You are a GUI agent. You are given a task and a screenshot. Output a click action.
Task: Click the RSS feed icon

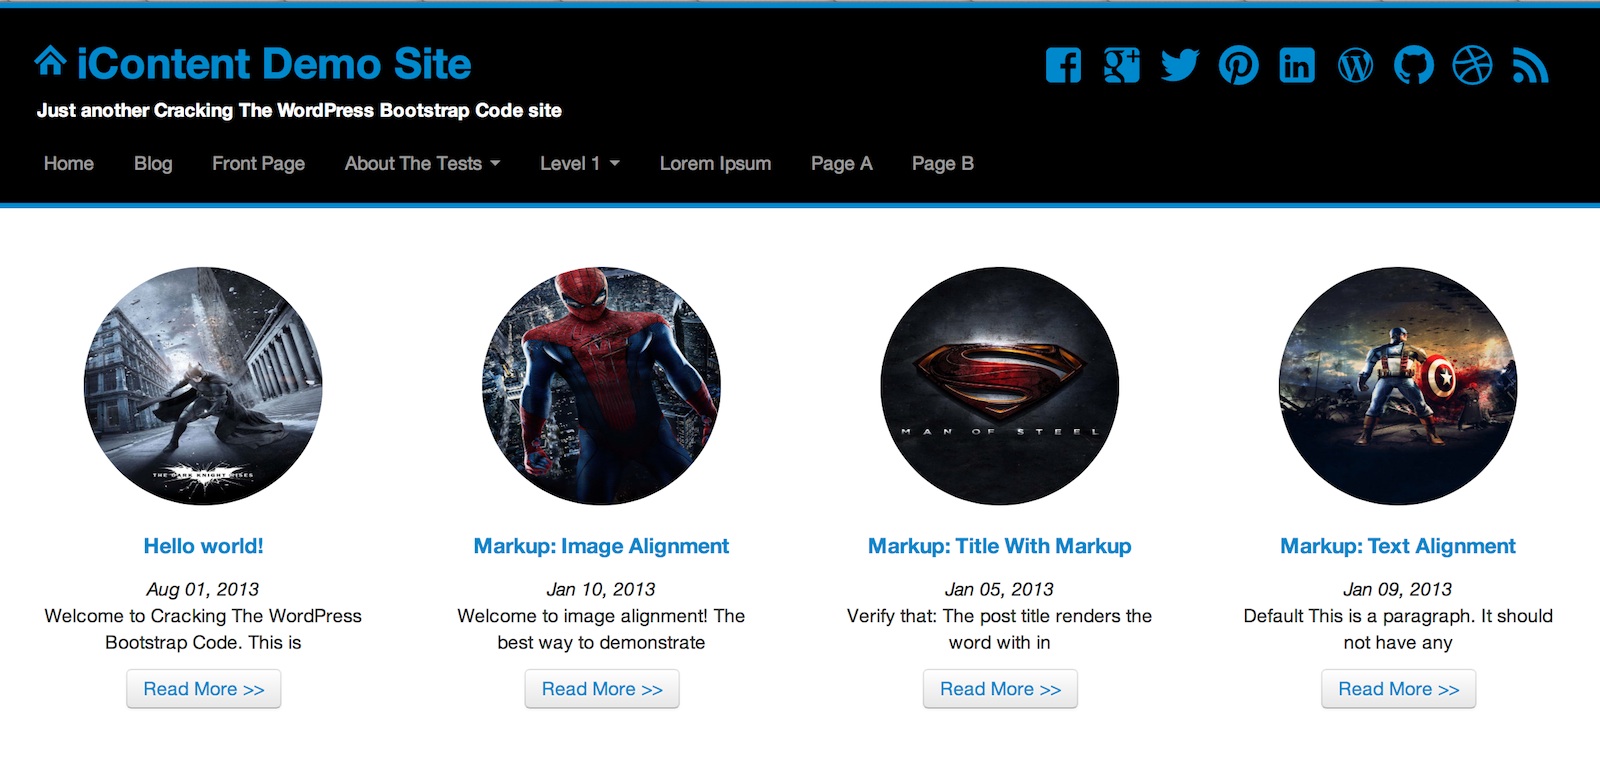coord(1530,66)
